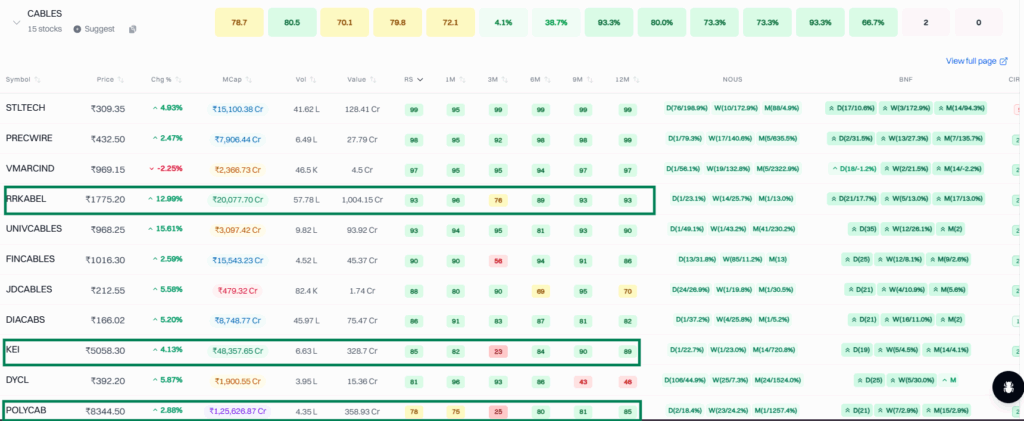Viewport: 1024px width, 421px height.
Task: Click DIACABS BNF W(16/11.0%) badge
Action: [905, 319]
